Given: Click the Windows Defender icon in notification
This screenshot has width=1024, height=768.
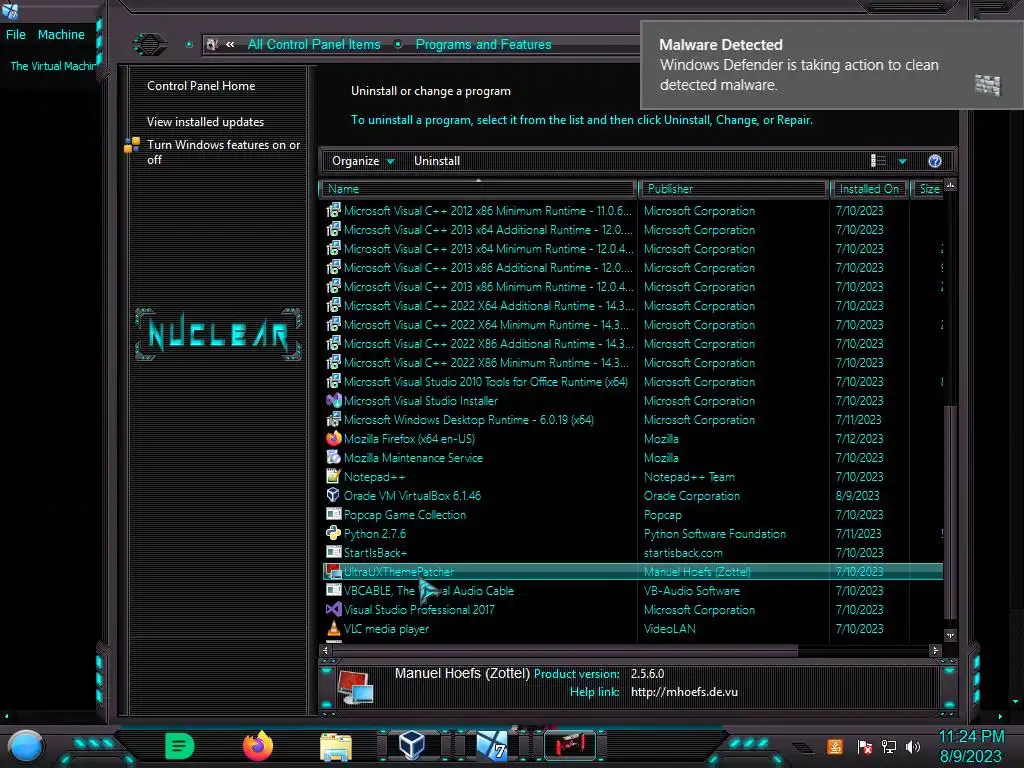Looking at the screenshot, I should 987,85.
